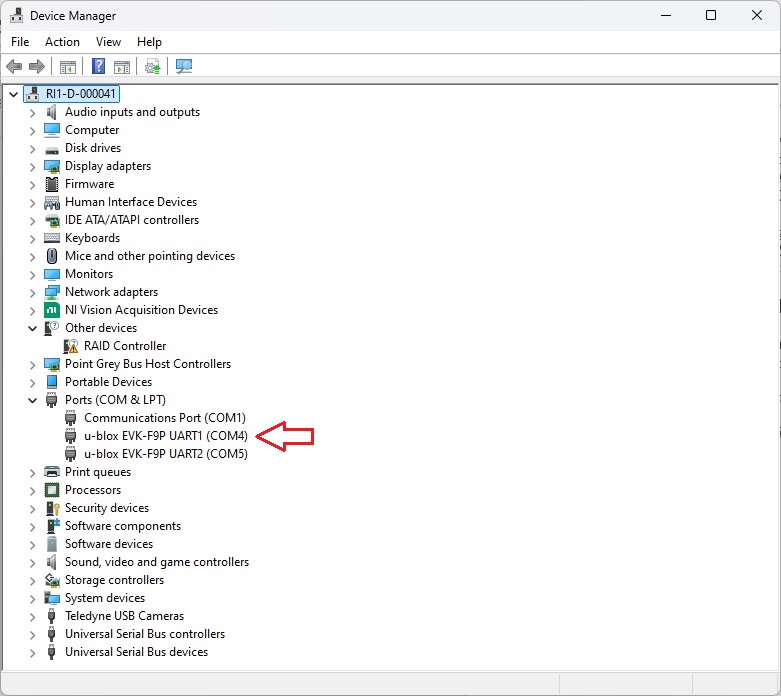This screenshot has height=696, width=781.
Task: Expand the Monitors category
Action: [x=32, y=275]
